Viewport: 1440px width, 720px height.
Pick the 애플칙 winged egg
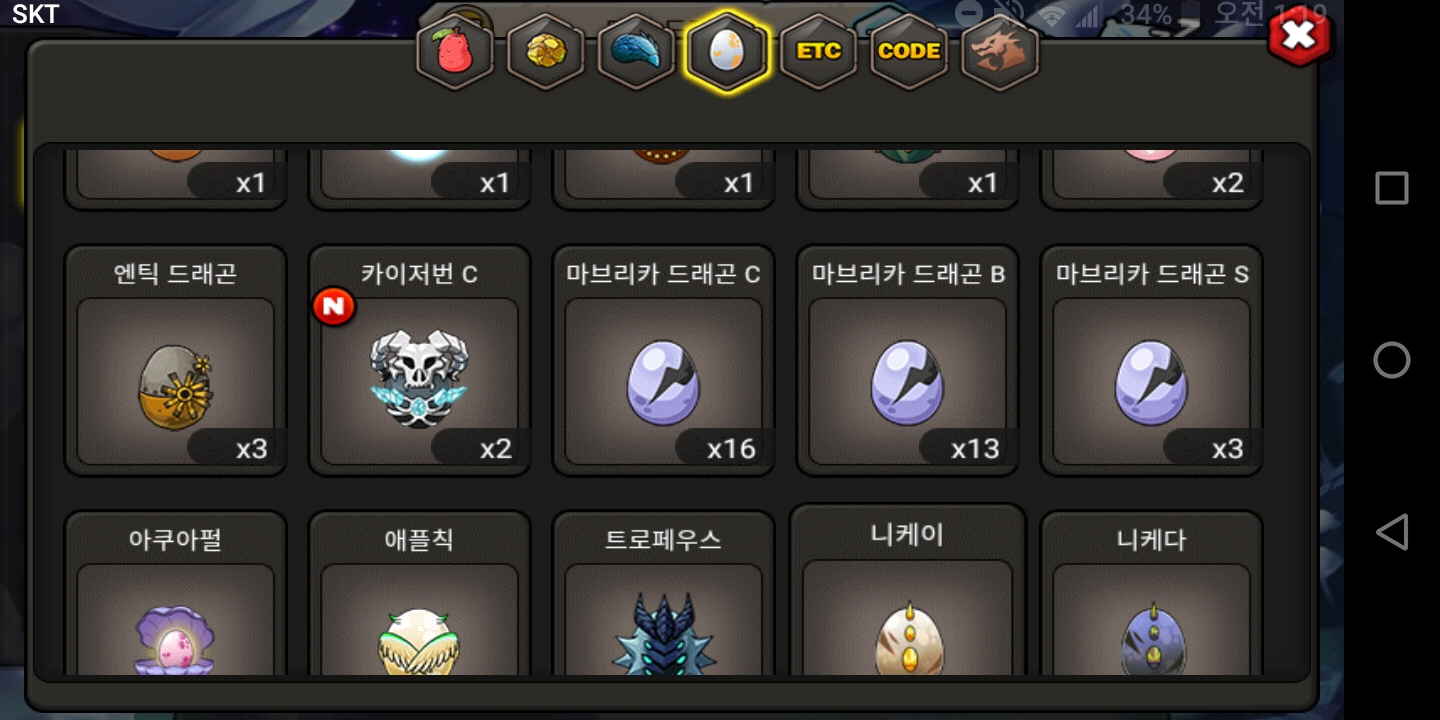[420, 594]
